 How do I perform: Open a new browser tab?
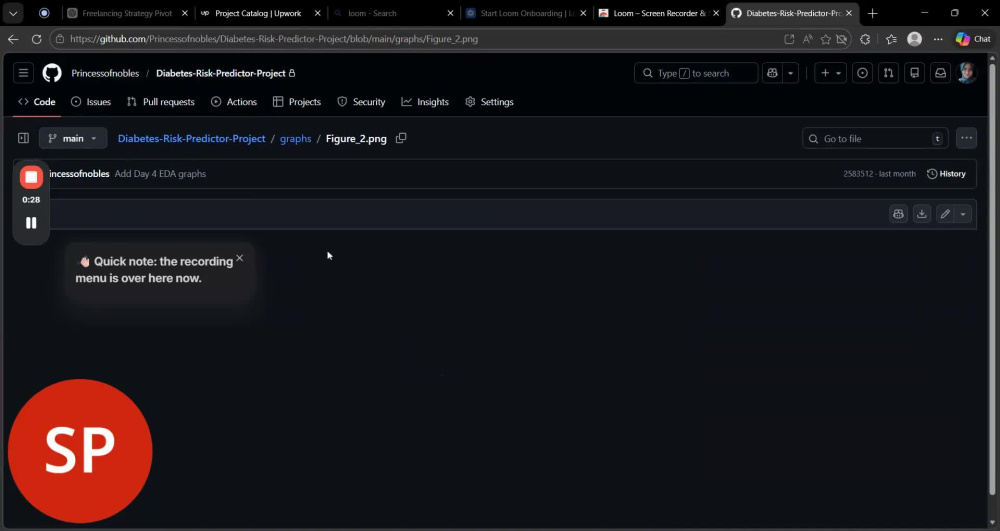872,13
